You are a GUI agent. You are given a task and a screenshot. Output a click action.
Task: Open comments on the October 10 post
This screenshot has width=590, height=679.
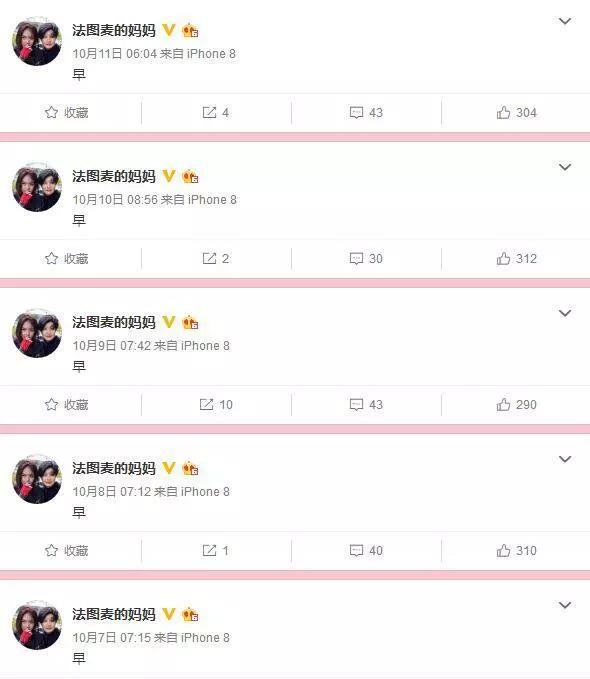(366, 259)
